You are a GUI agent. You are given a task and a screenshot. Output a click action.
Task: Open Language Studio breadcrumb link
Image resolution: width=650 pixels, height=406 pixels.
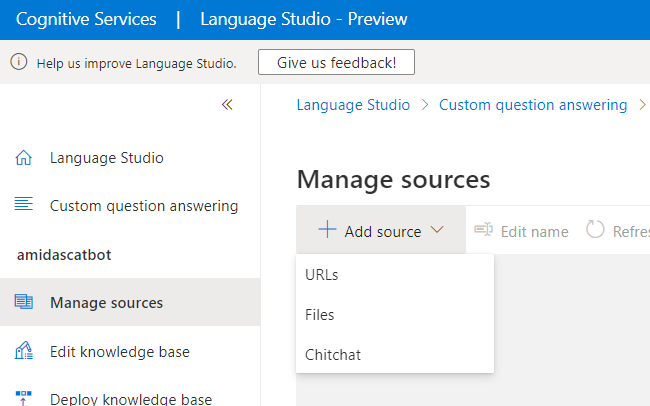click(353, 105)
